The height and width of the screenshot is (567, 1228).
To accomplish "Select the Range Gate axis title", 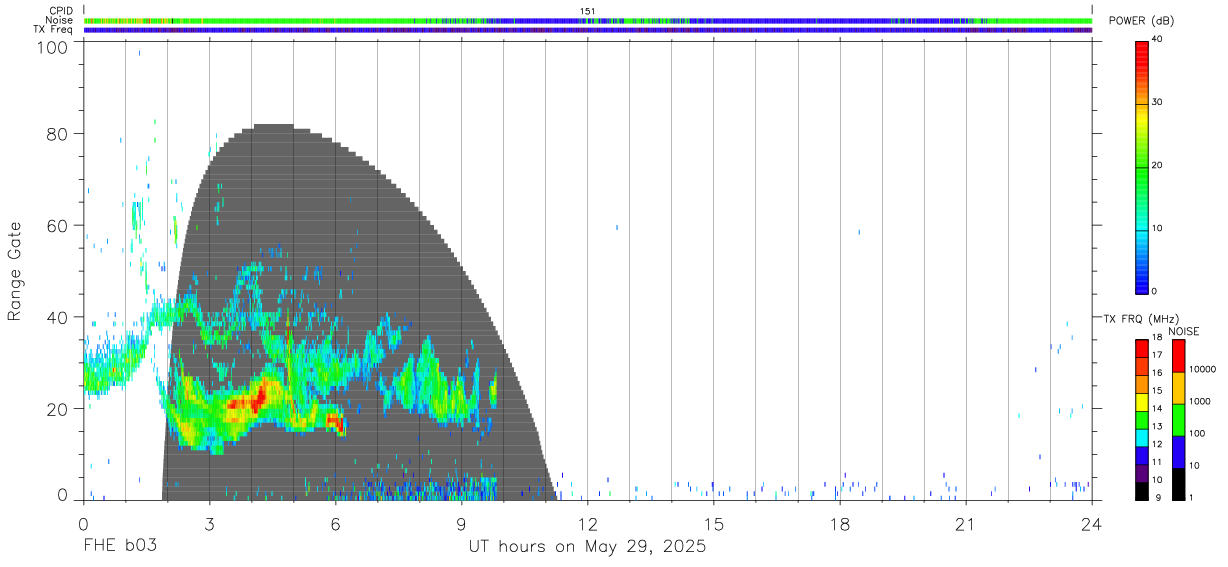I will tap(15, 271).
